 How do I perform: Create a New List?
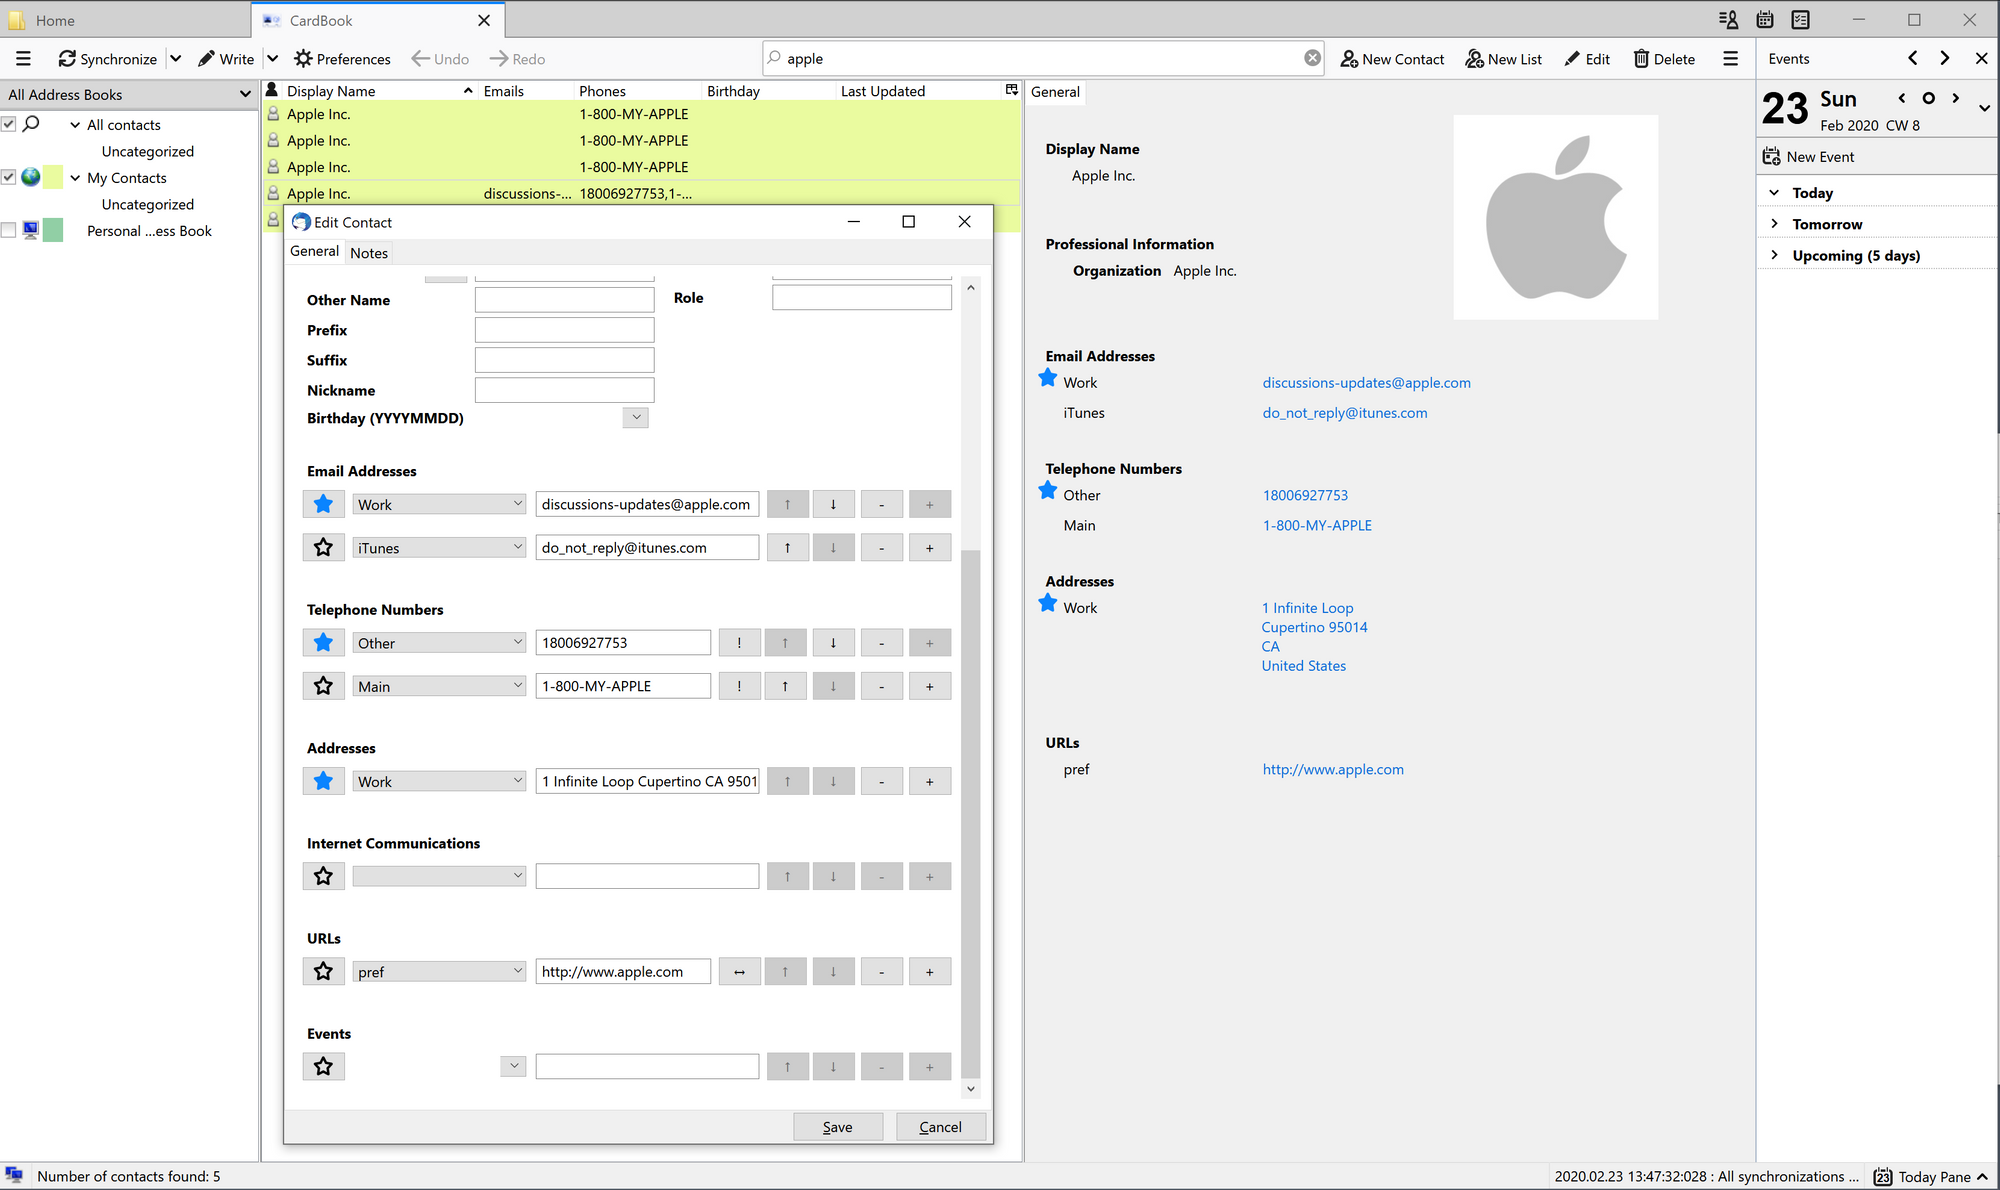coord(1503,59)
